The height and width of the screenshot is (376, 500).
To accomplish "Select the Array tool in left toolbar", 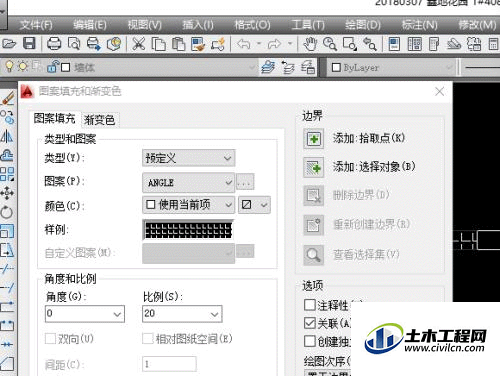I will pos(7,174).
